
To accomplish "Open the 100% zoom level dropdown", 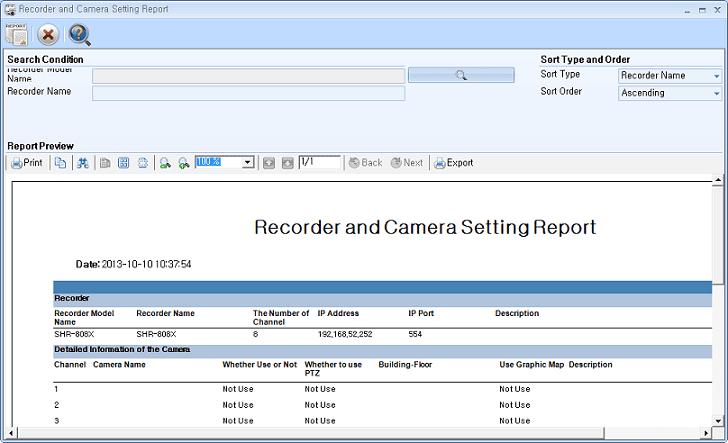I will (x=248, y=163).
